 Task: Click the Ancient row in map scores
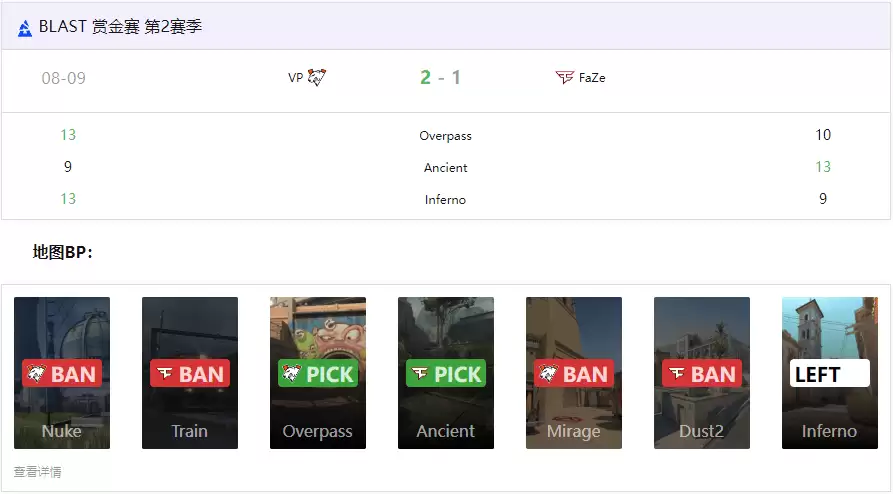pyautogui.click(x=445, y=167)
